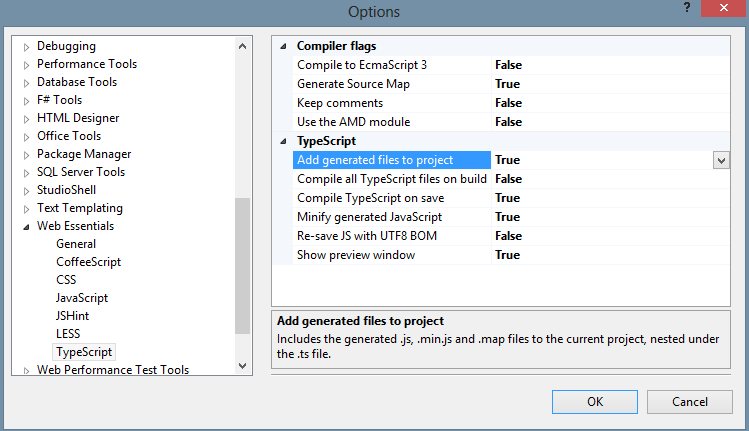Viewport: 749px width, 431px height.
Task: Click True value for Minify generated JavaScript
Action: [x=507, y=217]
